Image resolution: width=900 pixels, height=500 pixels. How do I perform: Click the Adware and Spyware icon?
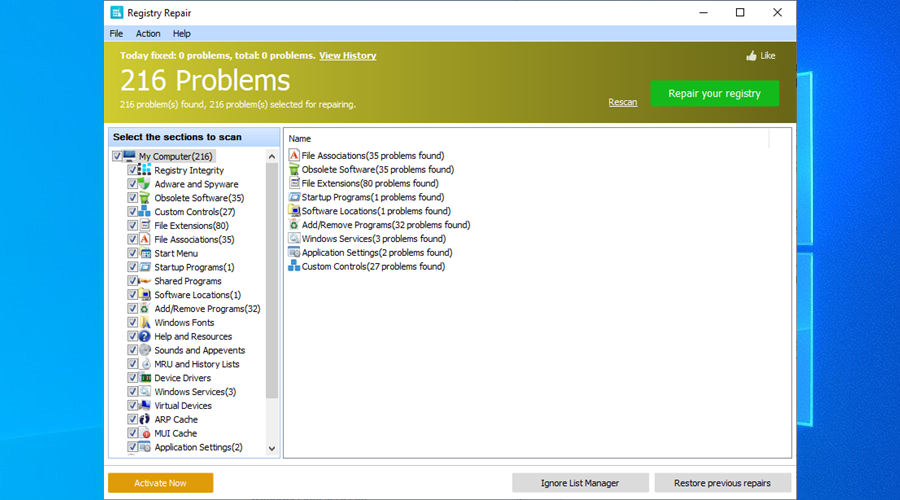(145, 184)
